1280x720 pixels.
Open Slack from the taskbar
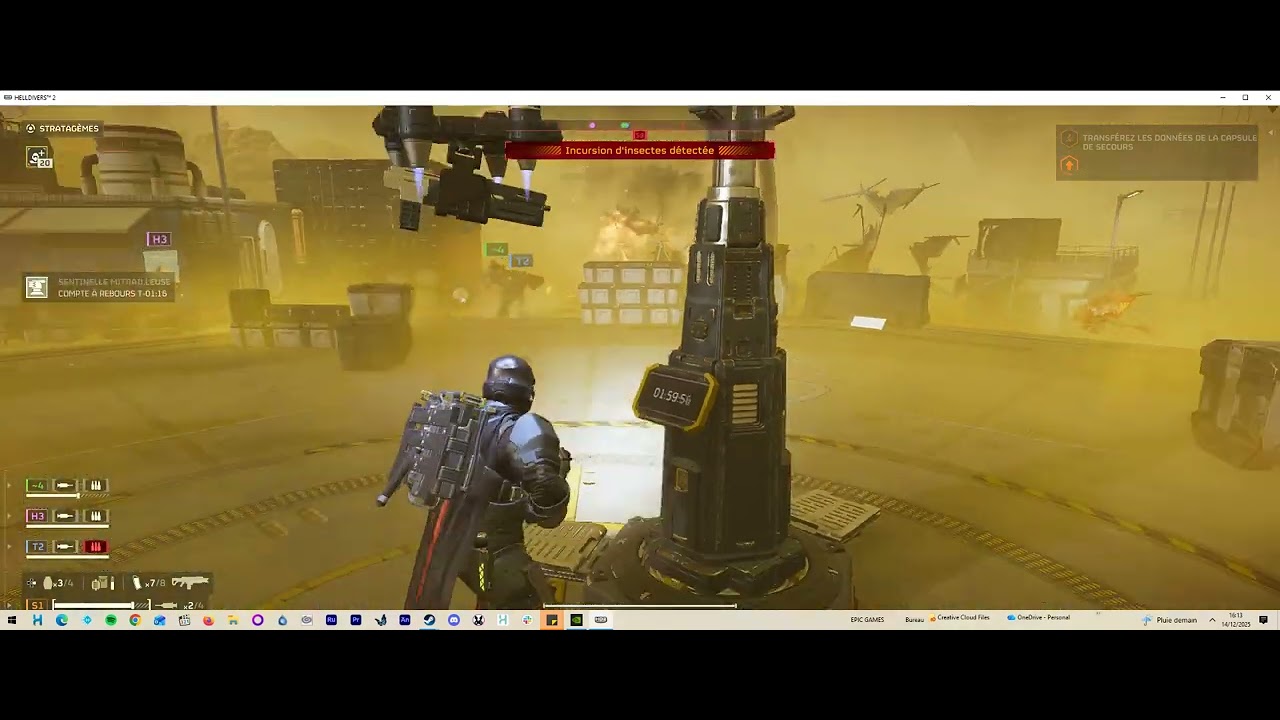coord(527,620)
